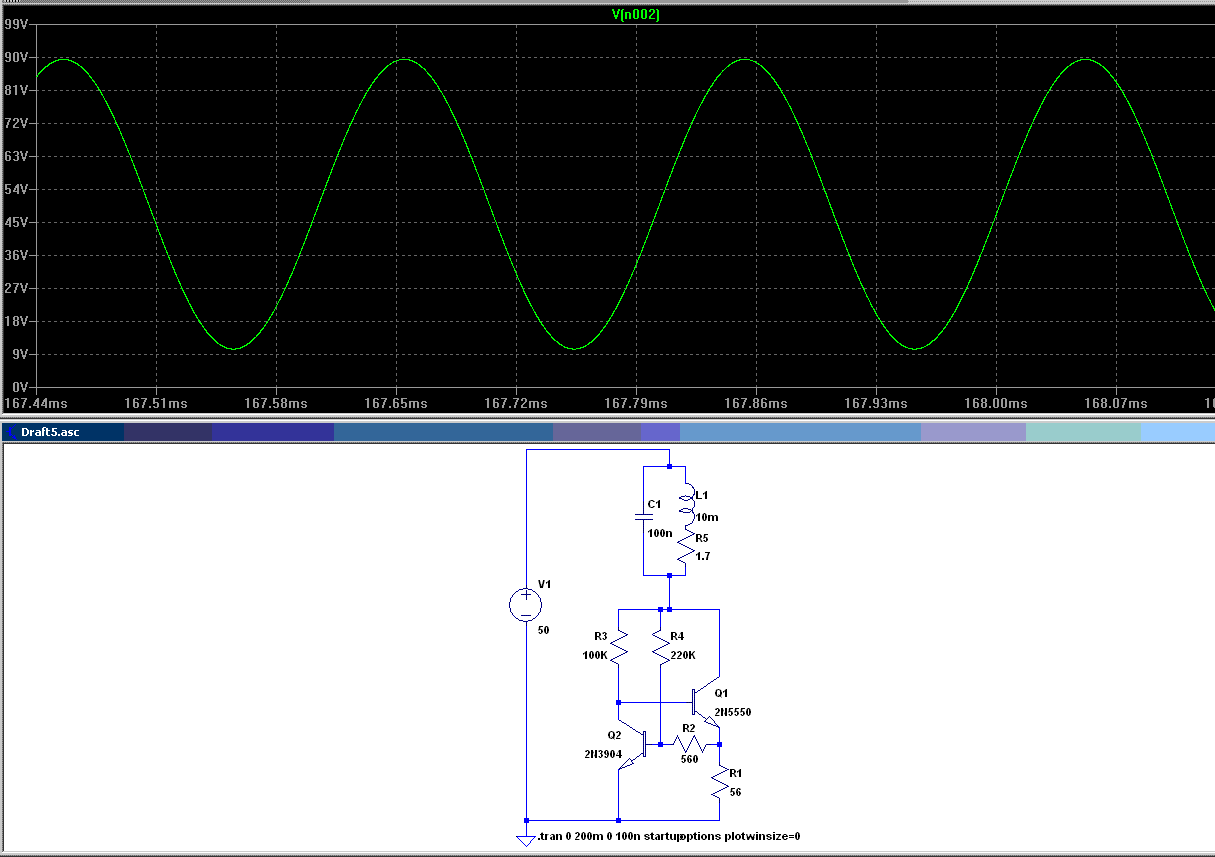The width and height of the screenshot is (1215, 857).
Task: Click the 9V vertical axis label
Action: (20, 355)
